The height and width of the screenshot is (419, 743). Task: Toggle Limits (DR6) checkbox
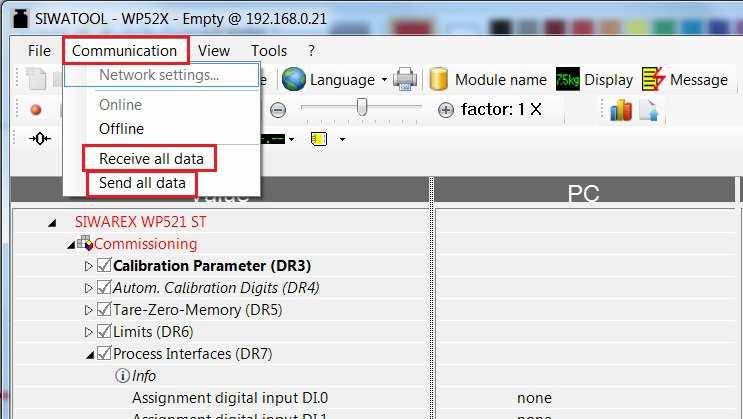(104, 330)
